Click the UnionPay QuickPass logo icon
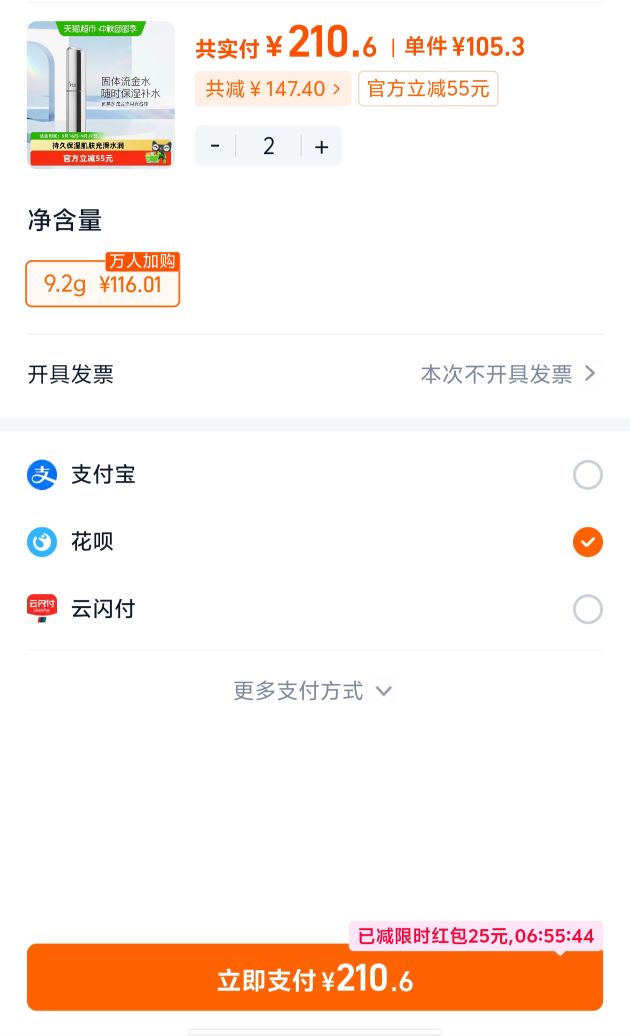The width and height of the screenshot is (630, 1036). point(42,609)
